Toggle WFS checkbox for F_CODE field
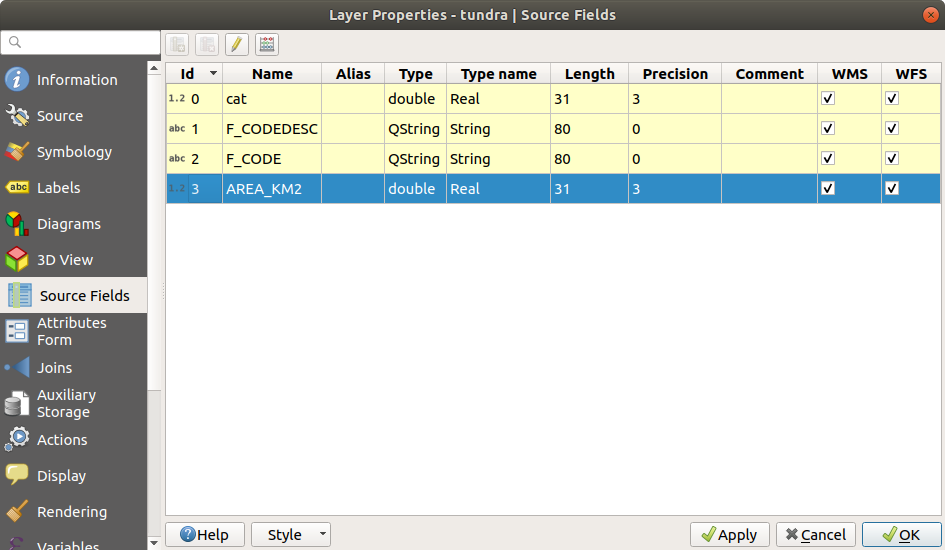The width and height of the screenshot is (945, 550). [x=892, y=158]
